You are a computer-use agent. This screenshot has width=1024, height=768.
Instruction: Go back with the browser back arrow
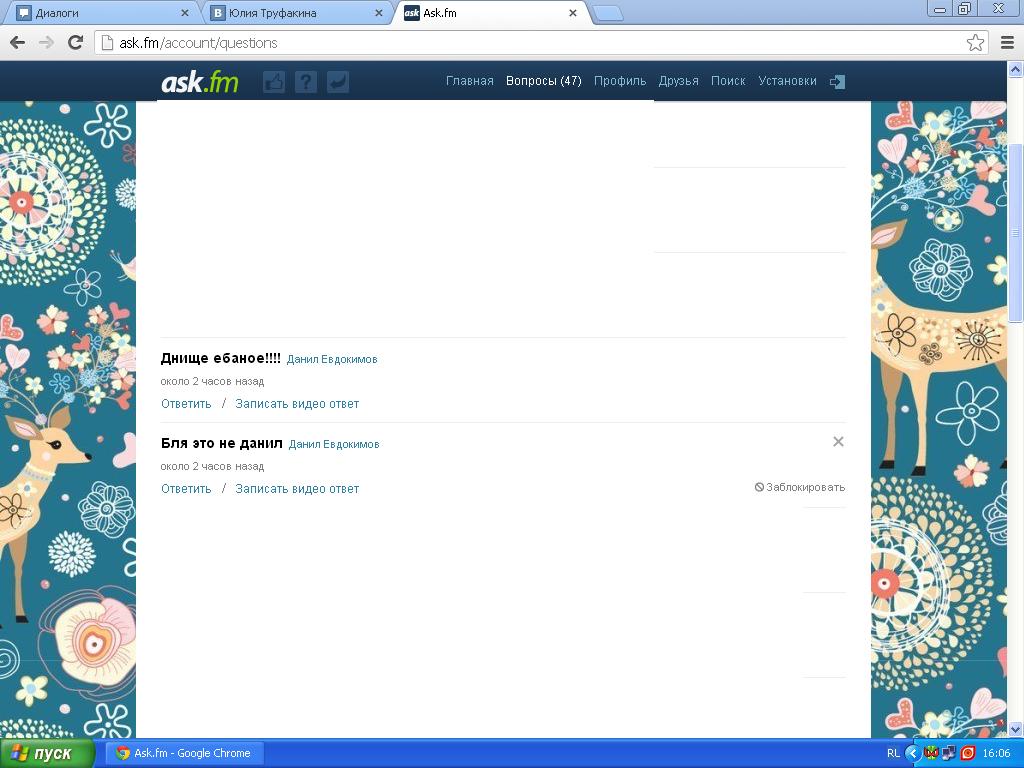click(18, 43)
